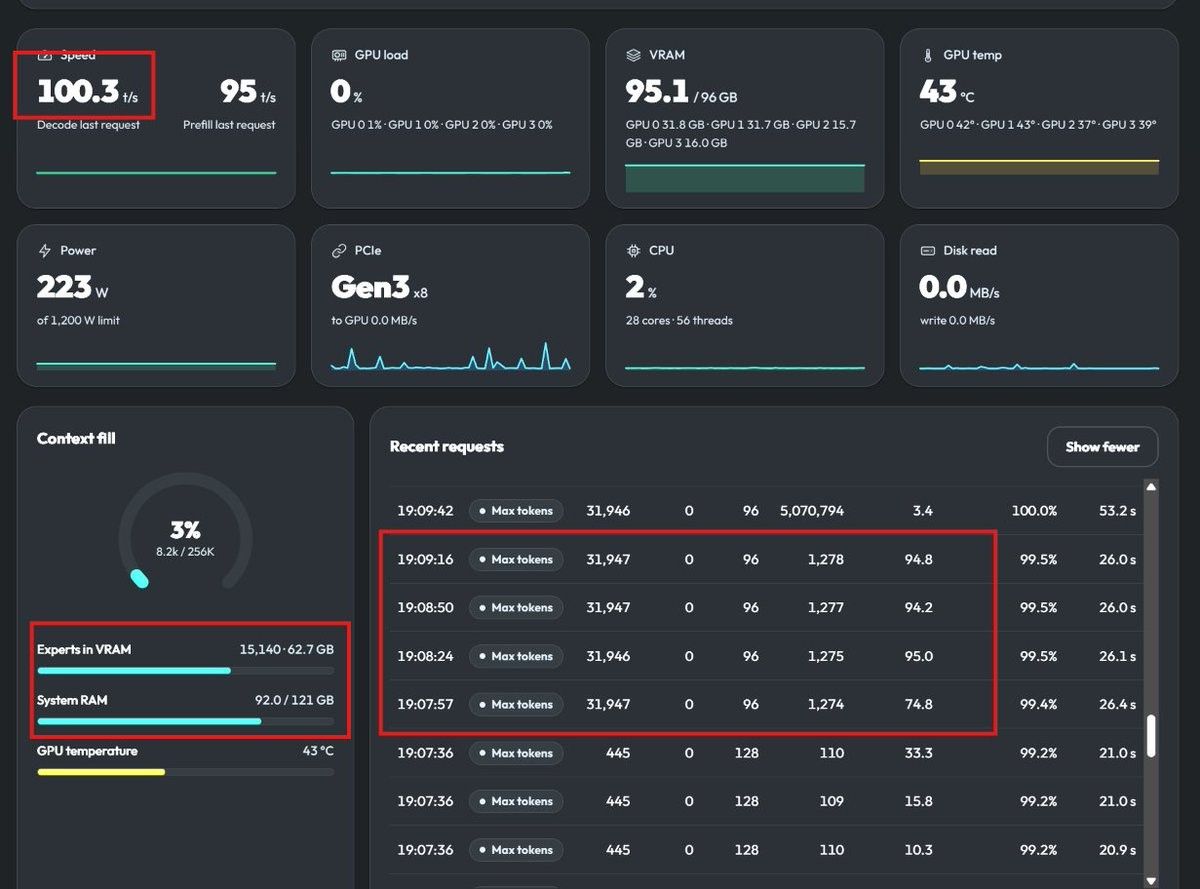Click the Gen3 x8 PCIe value

(380, 288)
